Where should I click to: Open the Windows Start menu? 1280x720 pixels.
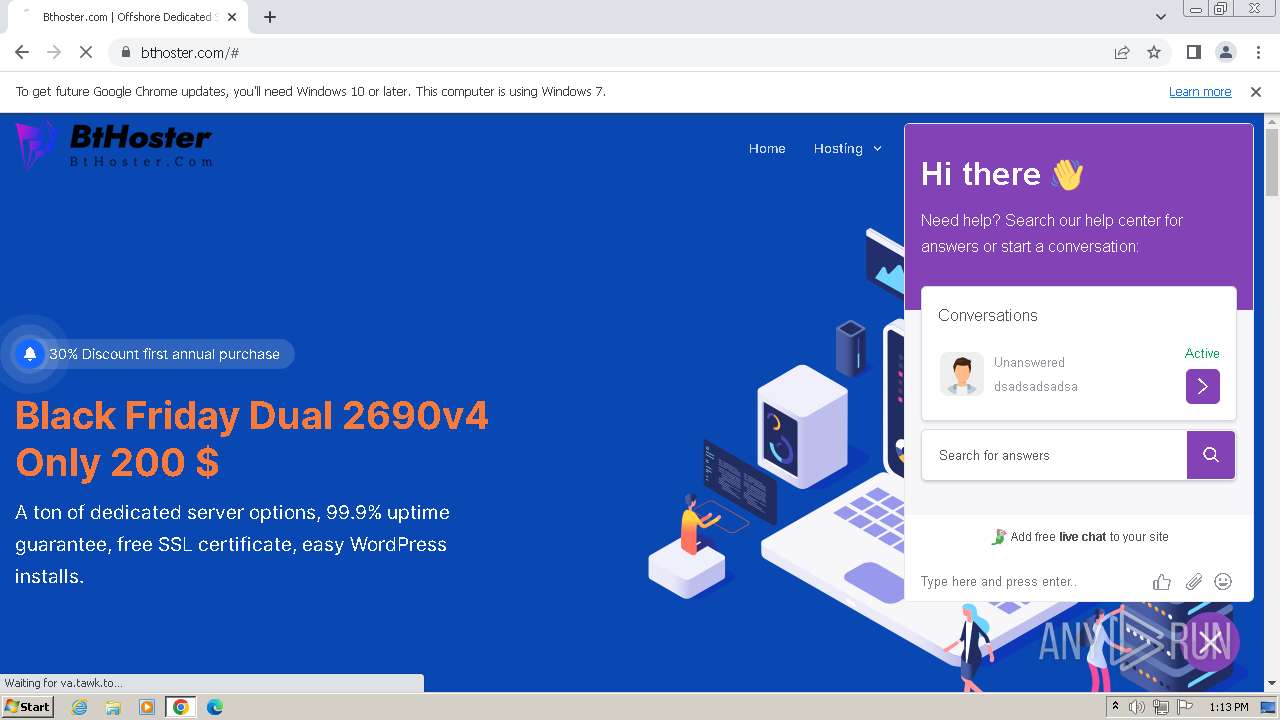click(28, 706)
